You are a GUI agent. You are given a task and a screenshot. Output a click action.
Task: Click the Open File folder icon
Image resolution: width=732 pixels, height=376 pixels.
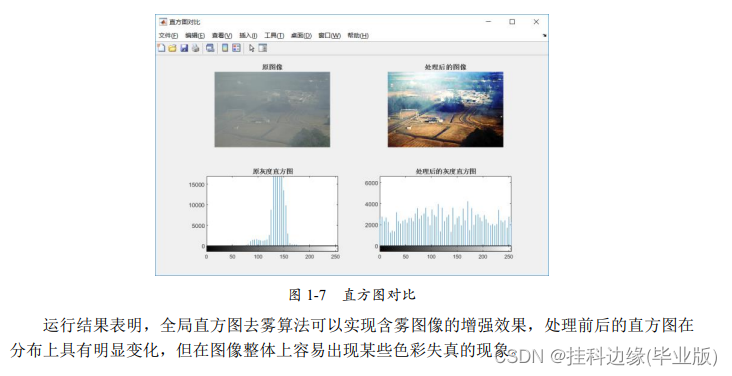tap(173, 48)
